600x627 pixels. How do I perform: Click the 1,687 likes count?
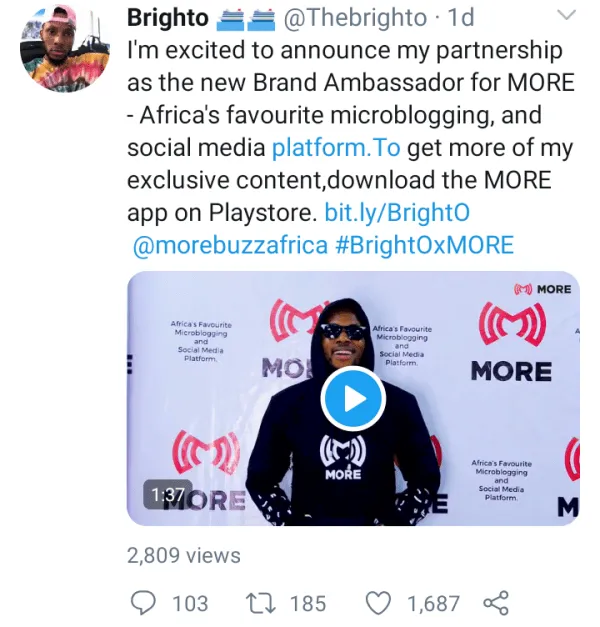click(x=433, y=603)
